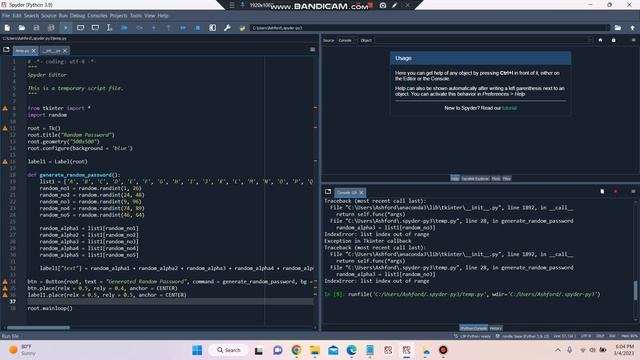
Task: Run the file with the green play button
Action: (x=66, y=28)
